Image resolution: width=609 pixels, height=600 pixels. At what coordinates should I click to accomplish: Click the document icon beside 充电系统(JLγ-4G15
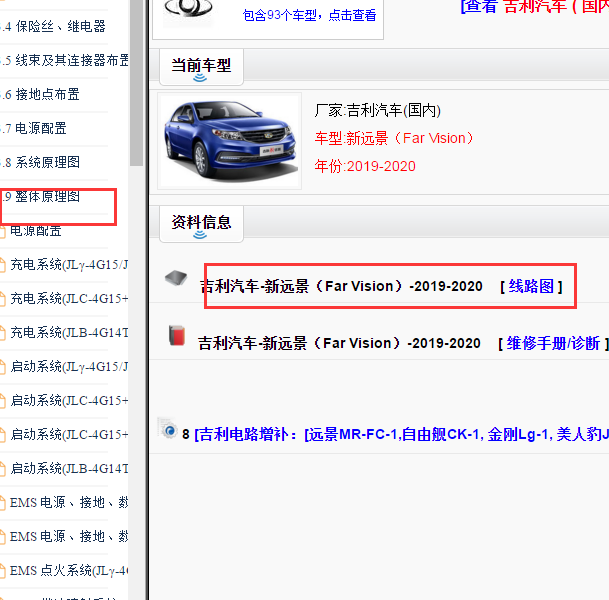pyautogui.click(x=3, y=265)
